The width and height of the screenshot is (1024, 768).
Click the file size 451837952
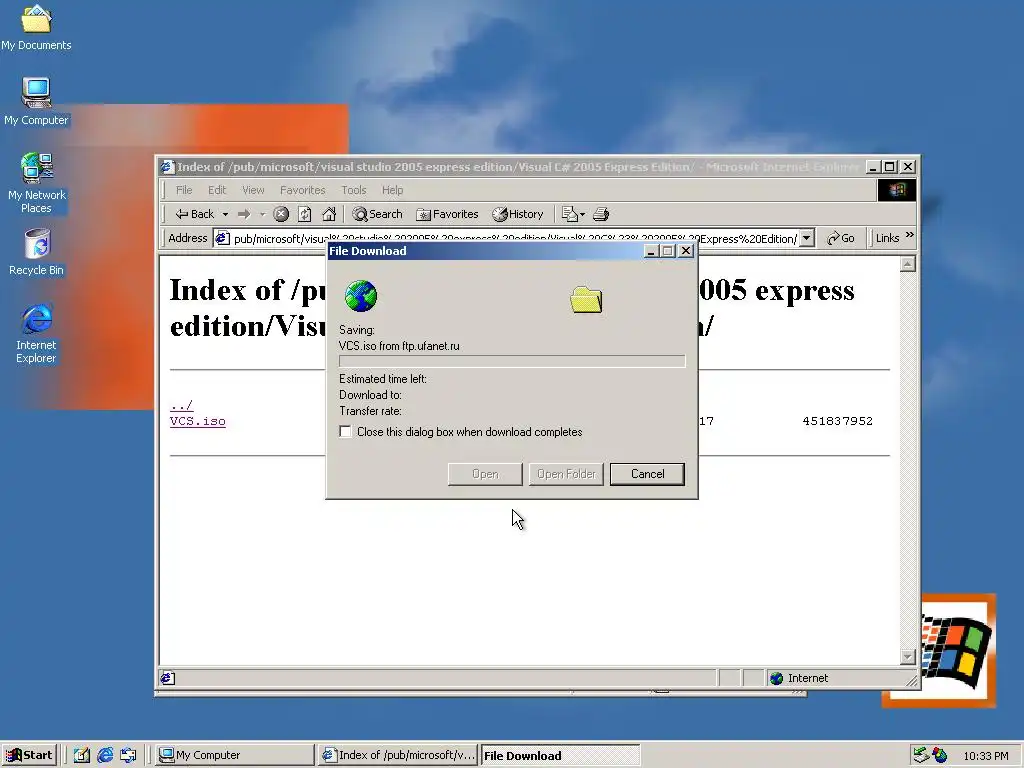coord(837,421)
